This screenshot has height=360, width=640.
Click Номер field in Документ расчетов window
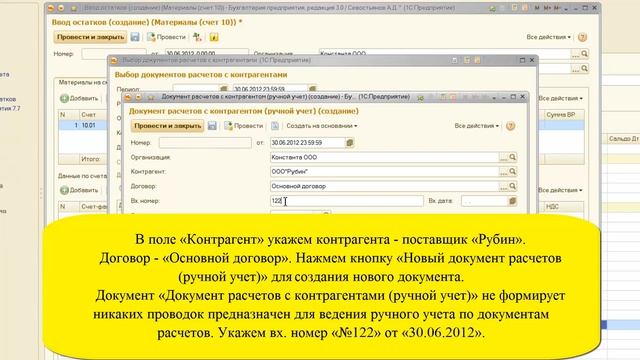pos(205,143)
